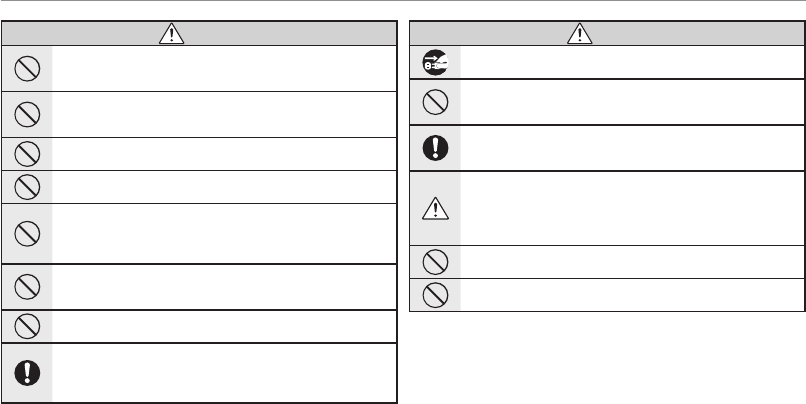The width and height of the screenshot is (806, 404).
Task: Select the third prohibition icon in left table
Action: [x=27, y=153]
